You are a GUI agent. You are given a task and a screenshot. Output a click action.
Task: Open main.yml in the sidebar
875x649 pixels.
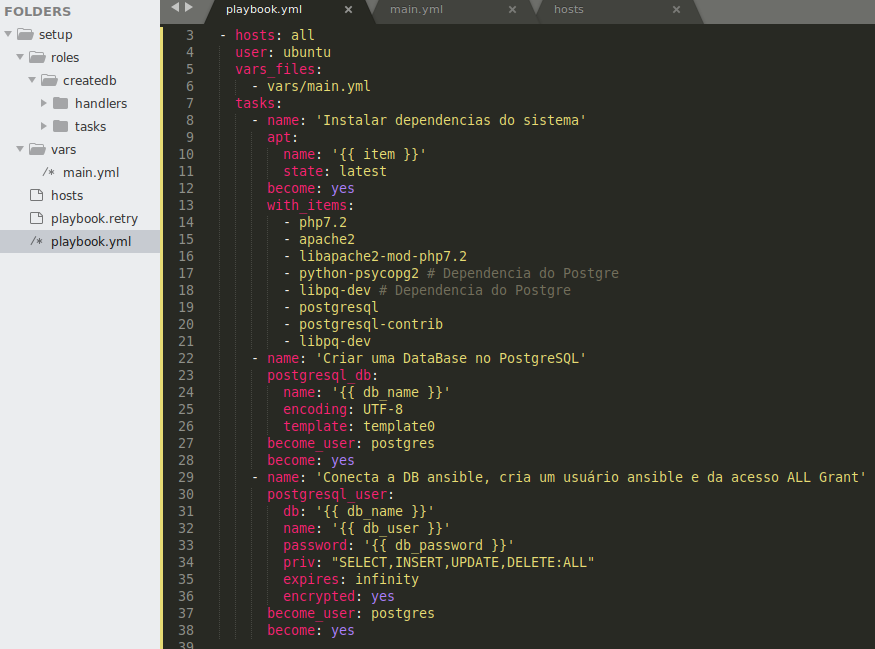(91, 172)
